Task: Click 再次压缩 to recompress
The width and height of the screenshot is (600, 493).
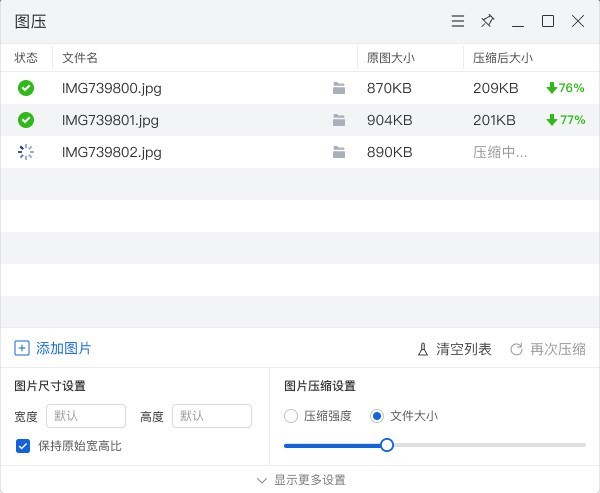Action: pyautogui.click(x=547, y=349)
